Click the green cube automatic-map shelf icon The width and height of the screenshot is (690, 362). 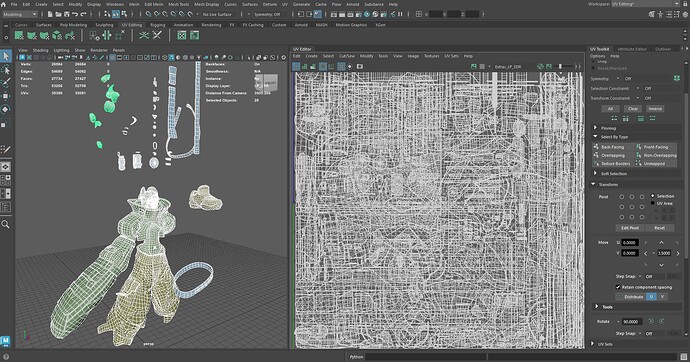57,35
